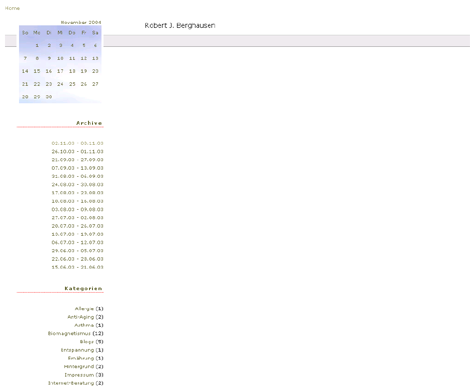Open archive 15.06.03 - 21.06.03

(77, 267)
